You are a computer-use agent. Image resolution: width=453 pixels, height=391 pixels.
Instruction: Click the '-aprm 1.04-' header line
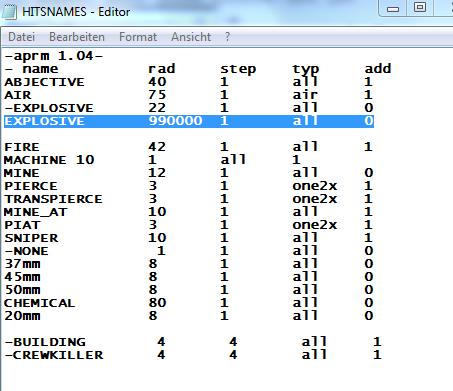tap(53, 56)
